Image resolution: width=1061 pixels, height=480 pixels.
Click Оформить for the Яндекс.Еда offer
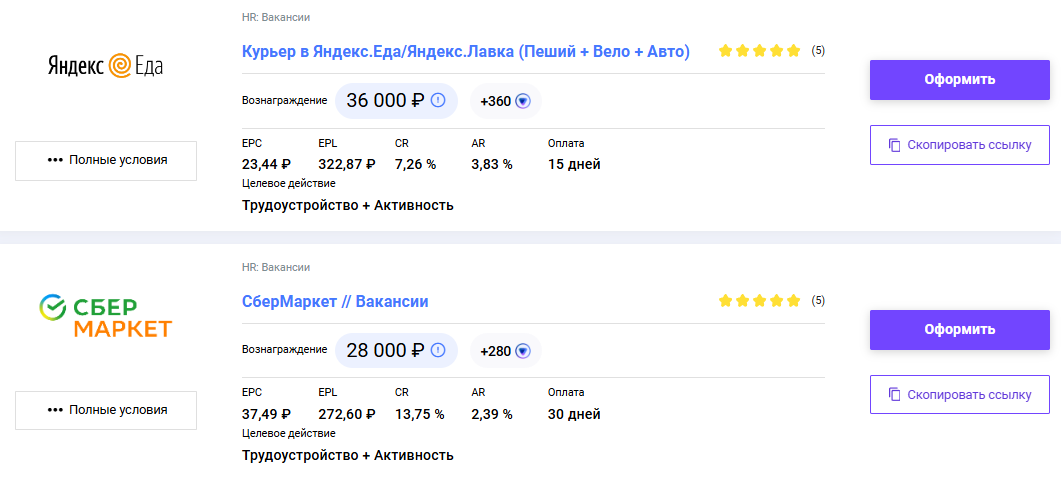click(x=960, y=79)
